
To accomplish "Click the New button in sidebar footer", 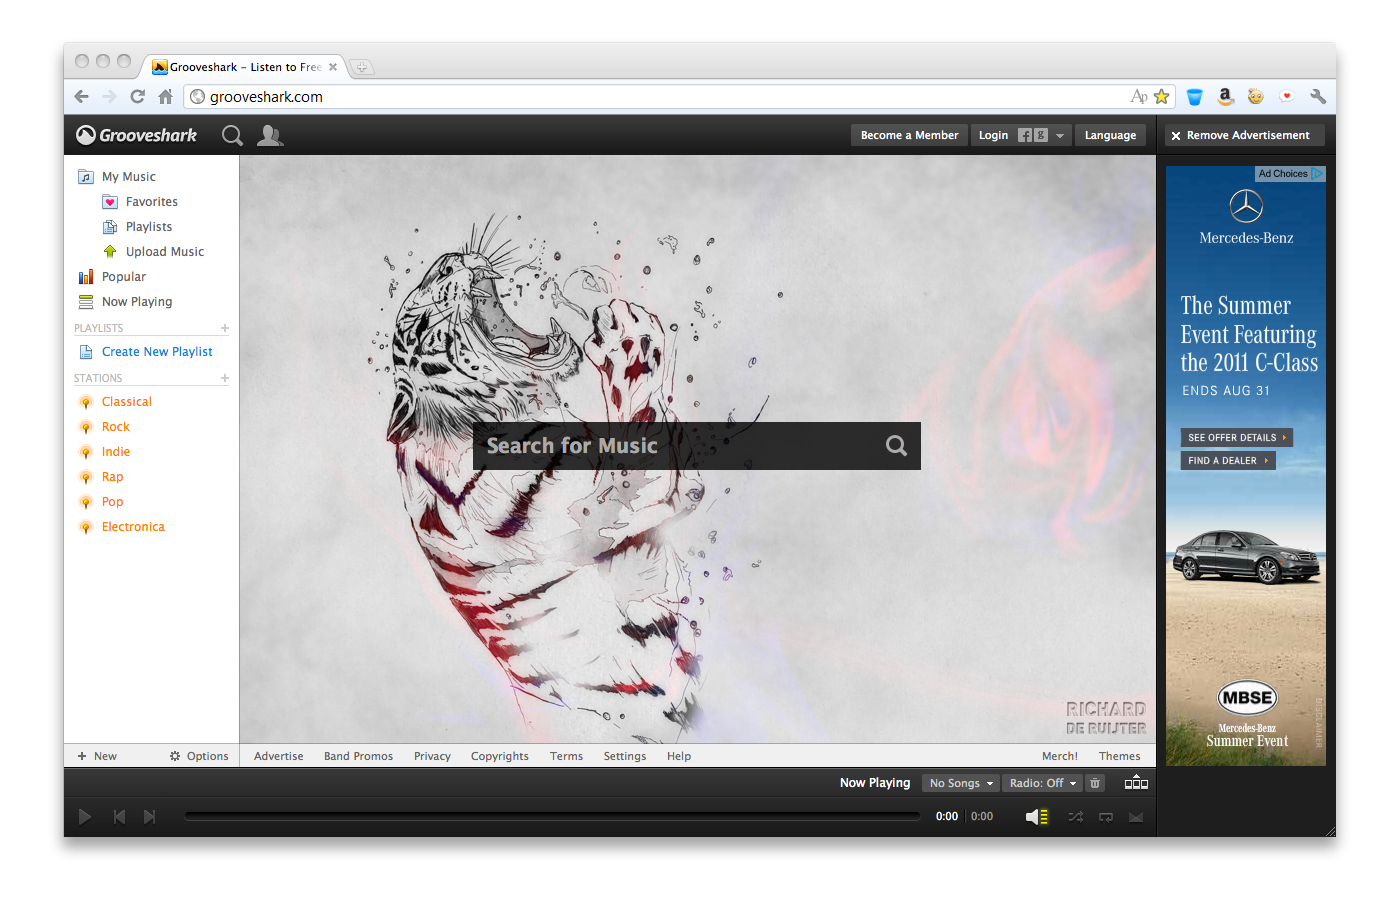I will pyautogui.click(x=97, y=756).
